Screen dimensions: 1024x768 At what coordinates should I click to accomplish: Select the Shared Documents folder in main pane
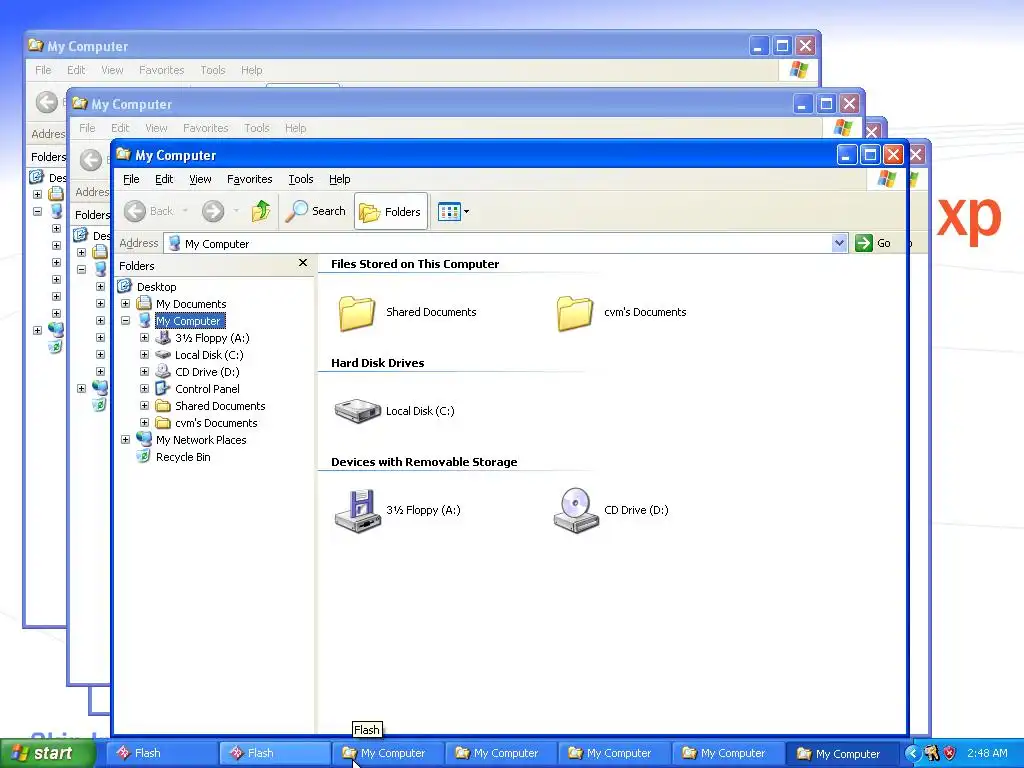[x=357, y=313]
